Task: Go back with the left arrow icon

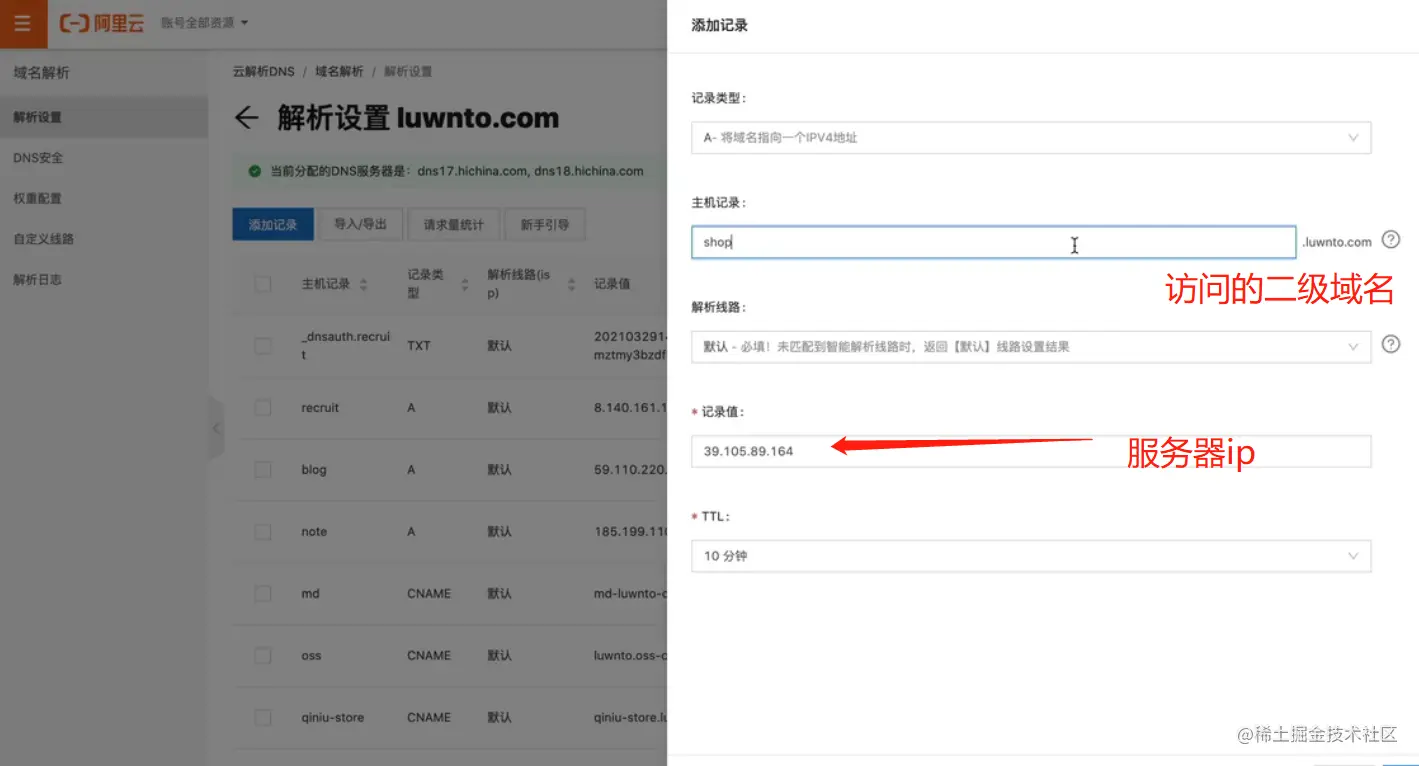Action: (246, 118)
